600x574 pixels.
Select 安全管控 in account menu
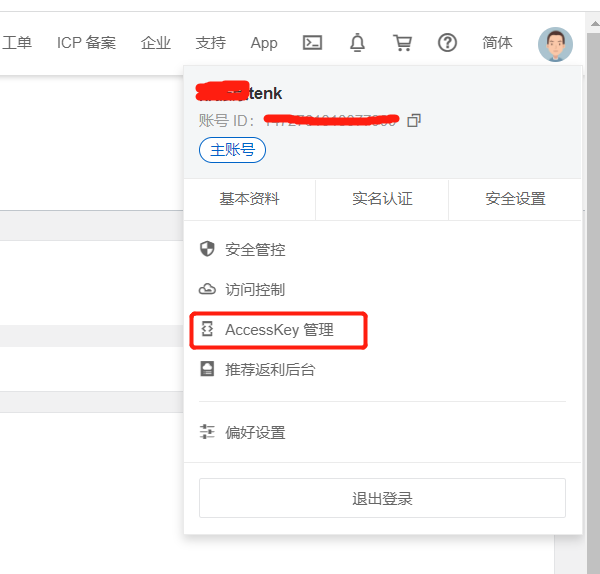(255, 249)
